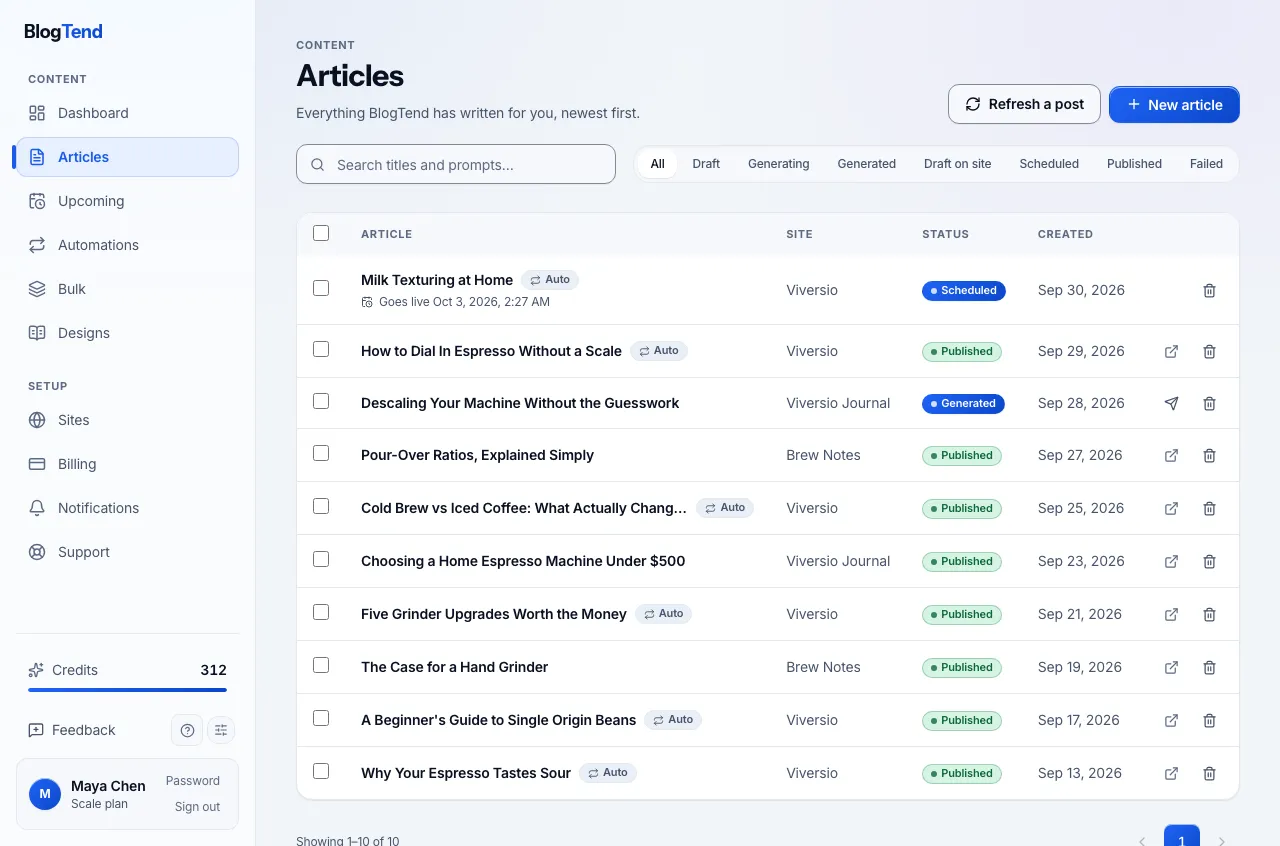Image resolution: width=1280 pixels, height=846 pixels.
Task: Select the Descaling Your Machine row checkbox
Action: pyautogui.click(x=321, y=401)
